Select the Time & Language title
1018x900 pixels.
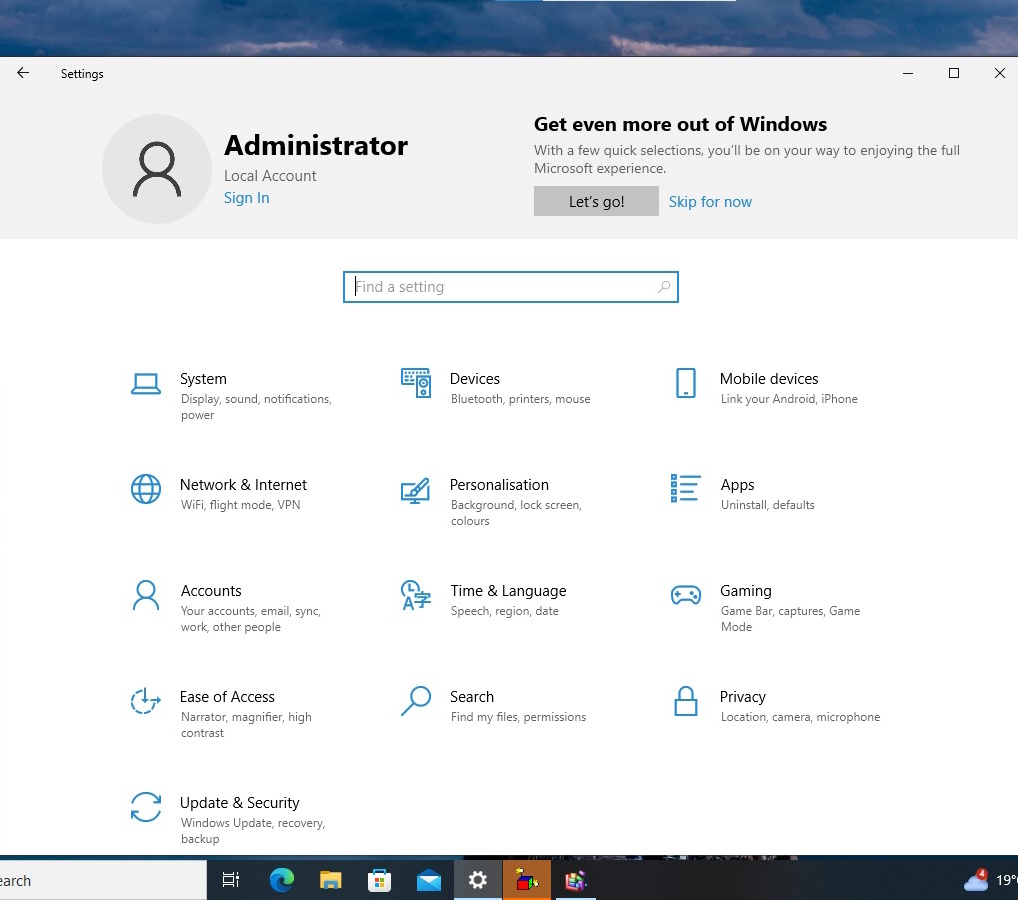click(508, 591)
